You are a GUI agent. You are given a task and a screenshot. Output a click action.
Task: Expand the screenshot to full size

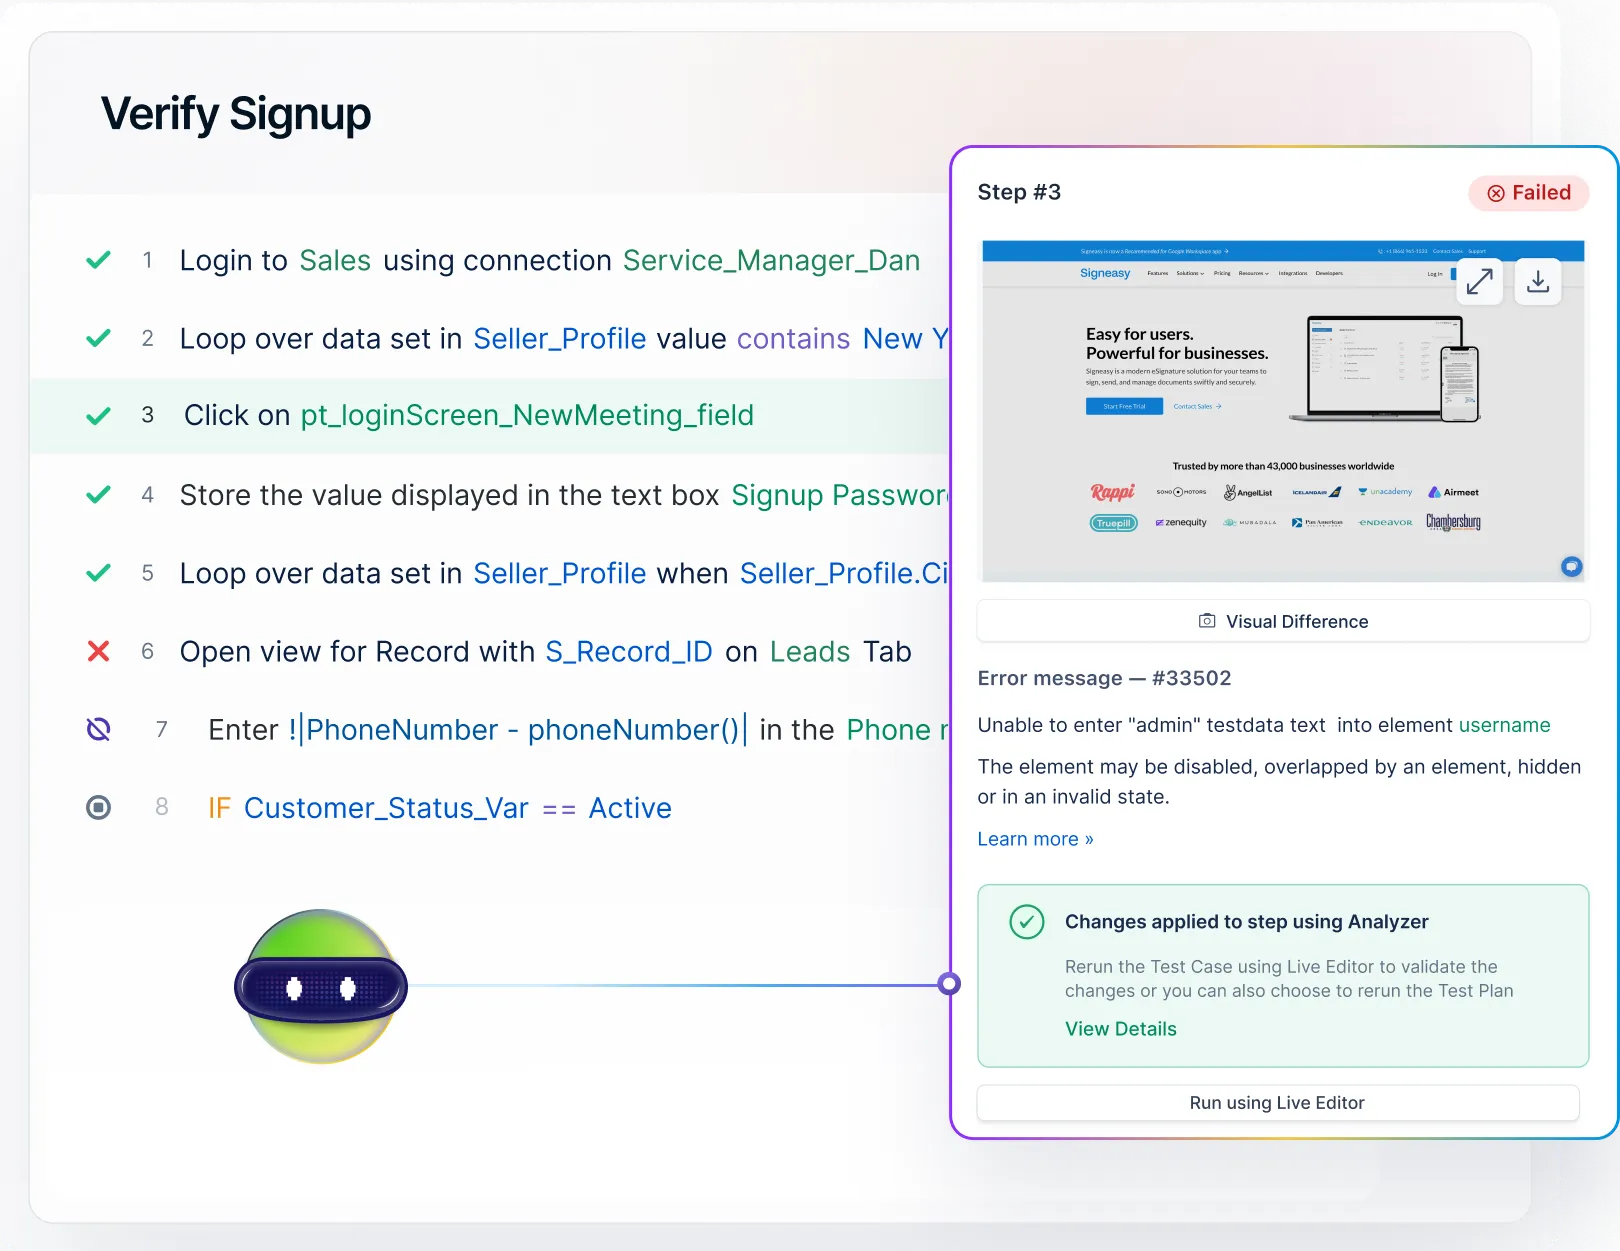tap(1479, 282)
